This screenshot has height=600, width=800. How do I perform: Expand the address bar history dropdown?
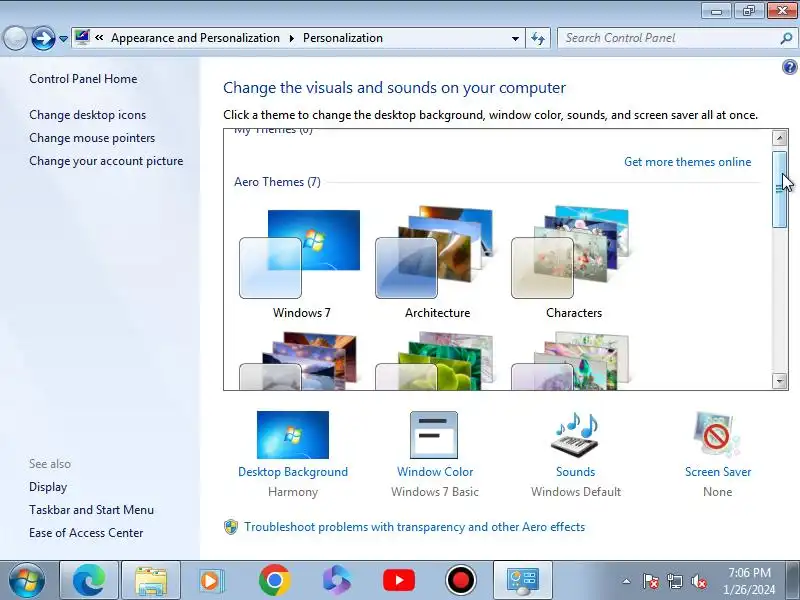point(515,38)
